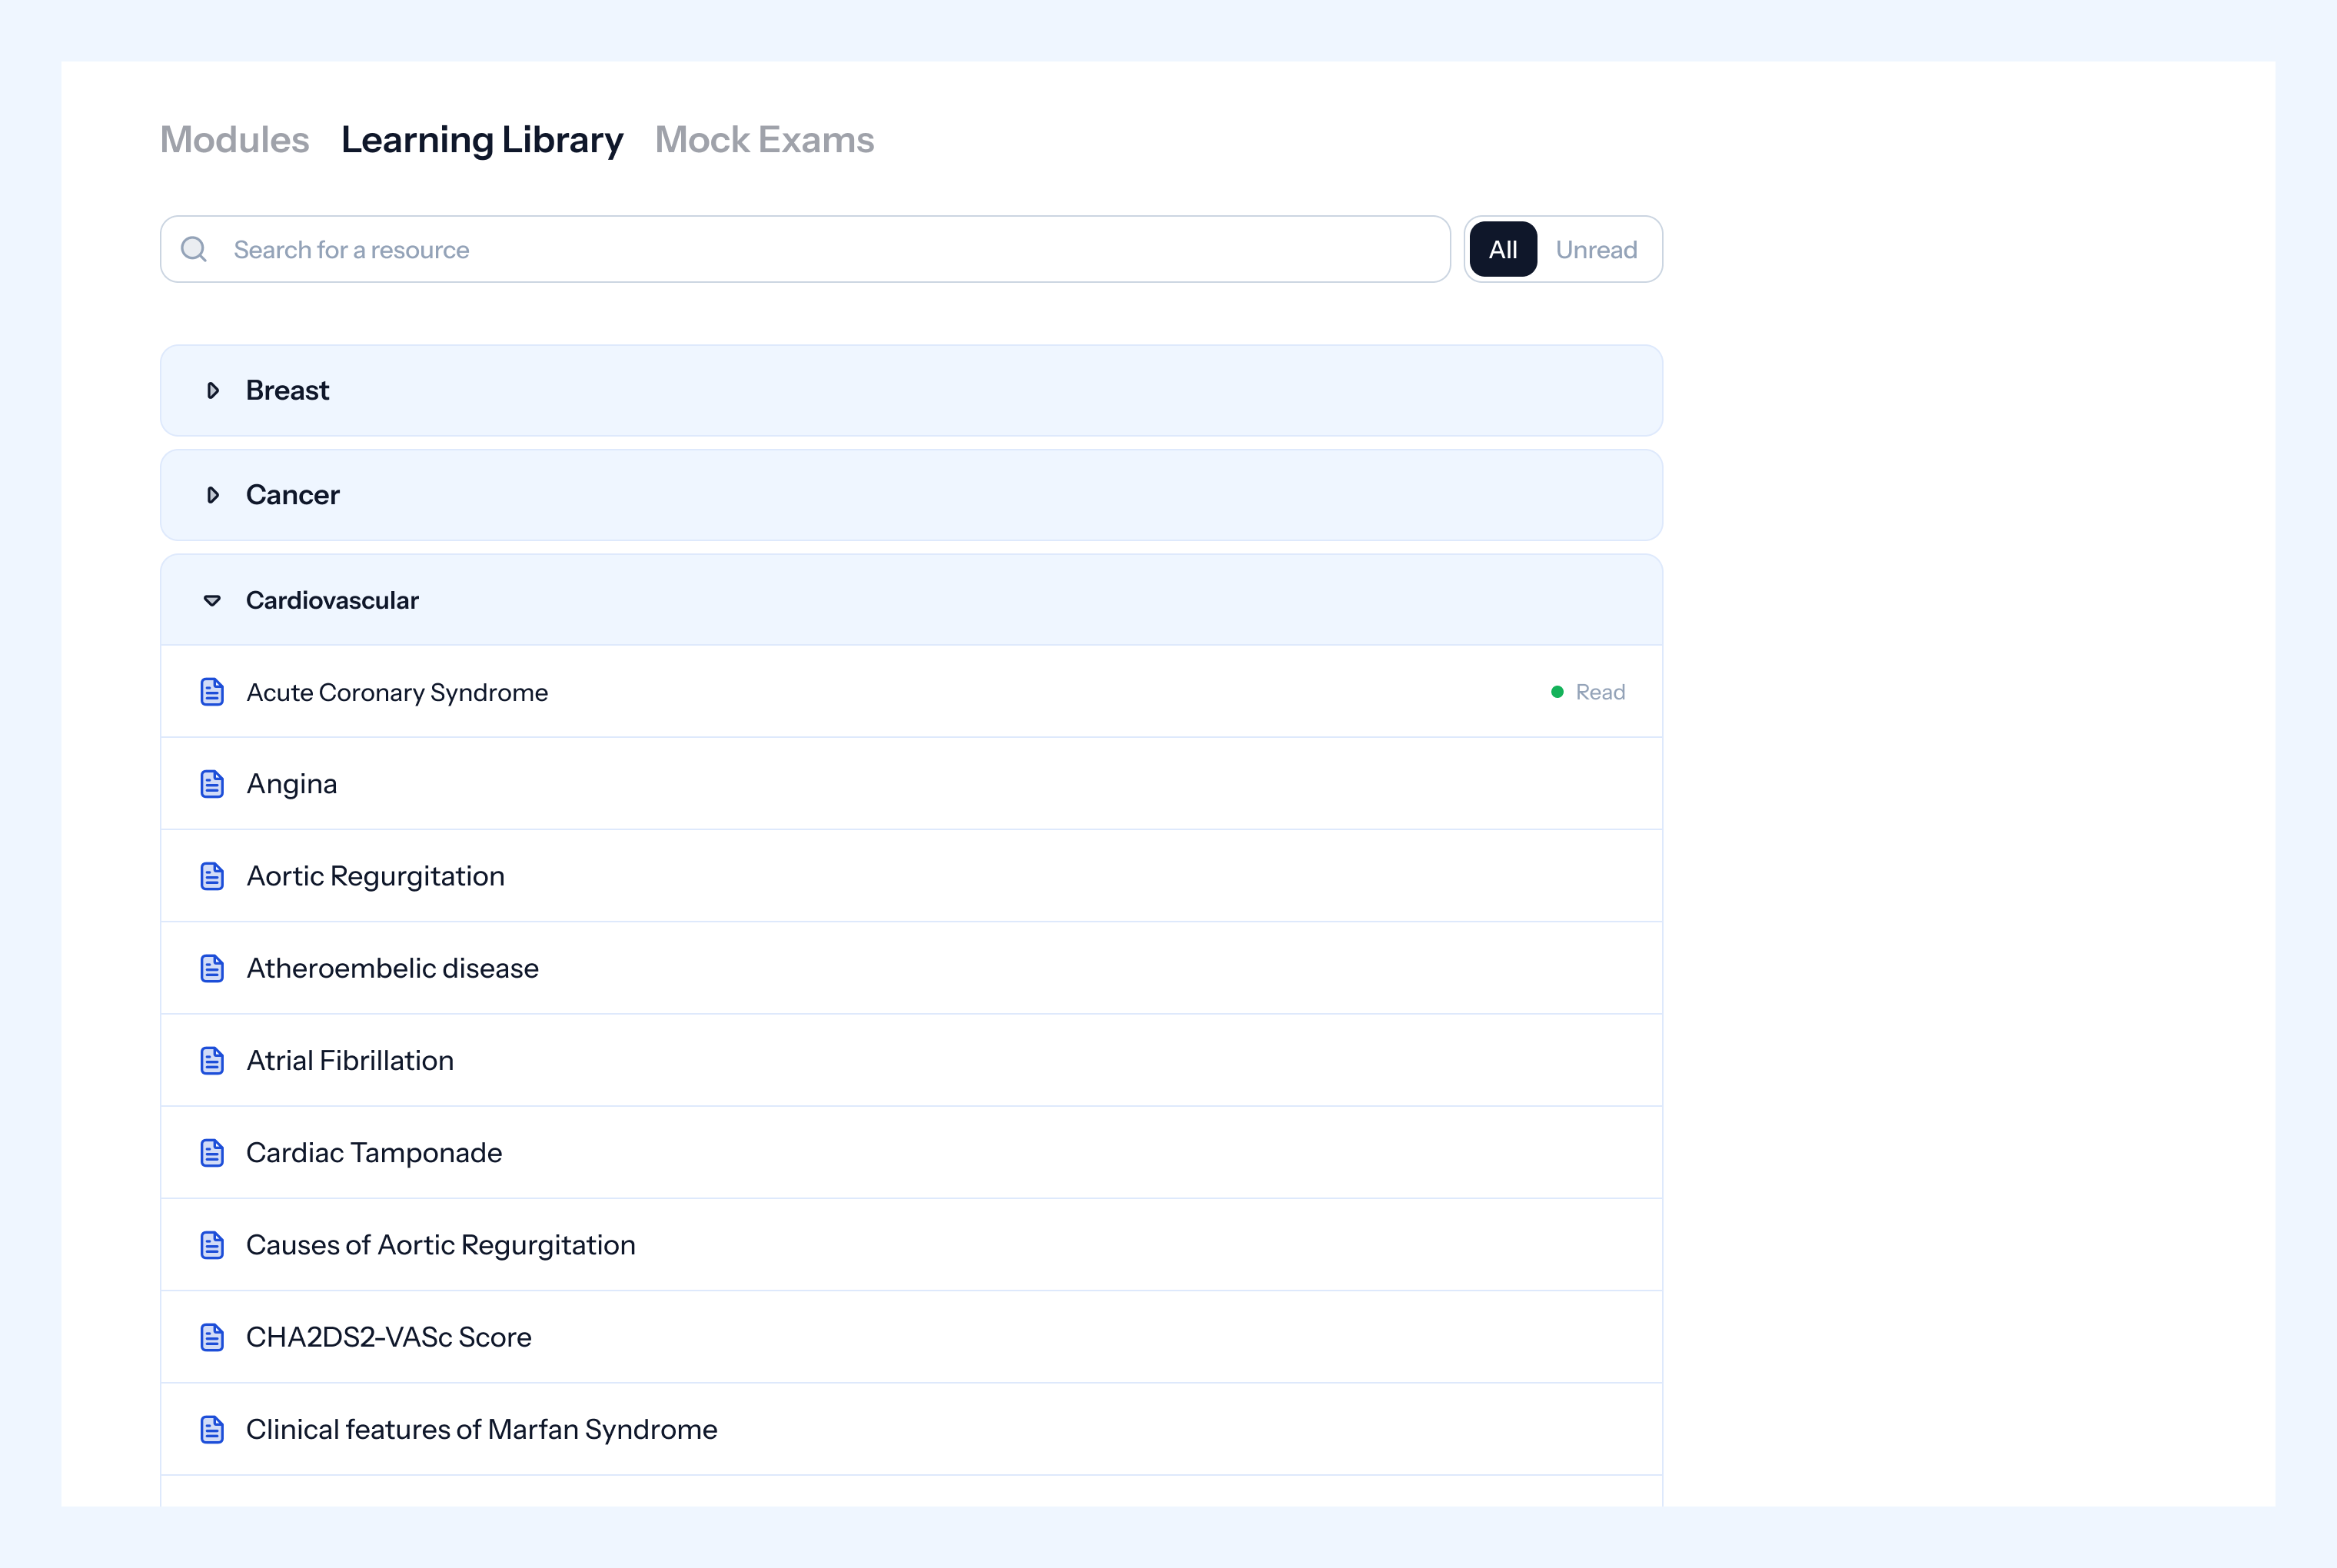Click the Atrial Fibrillation document icon
This screenshot has width=2337, height=1568.
coord(212,1060)
